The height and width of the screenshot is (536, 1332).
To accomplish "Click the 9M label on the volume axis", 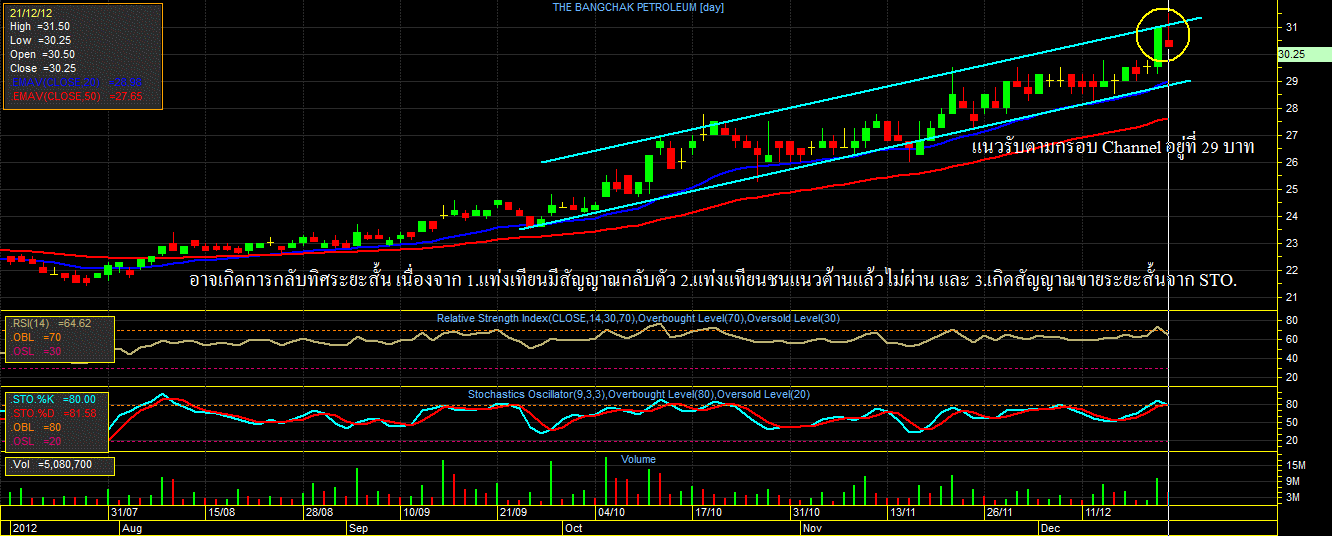I will click(x=1292, y=481).
